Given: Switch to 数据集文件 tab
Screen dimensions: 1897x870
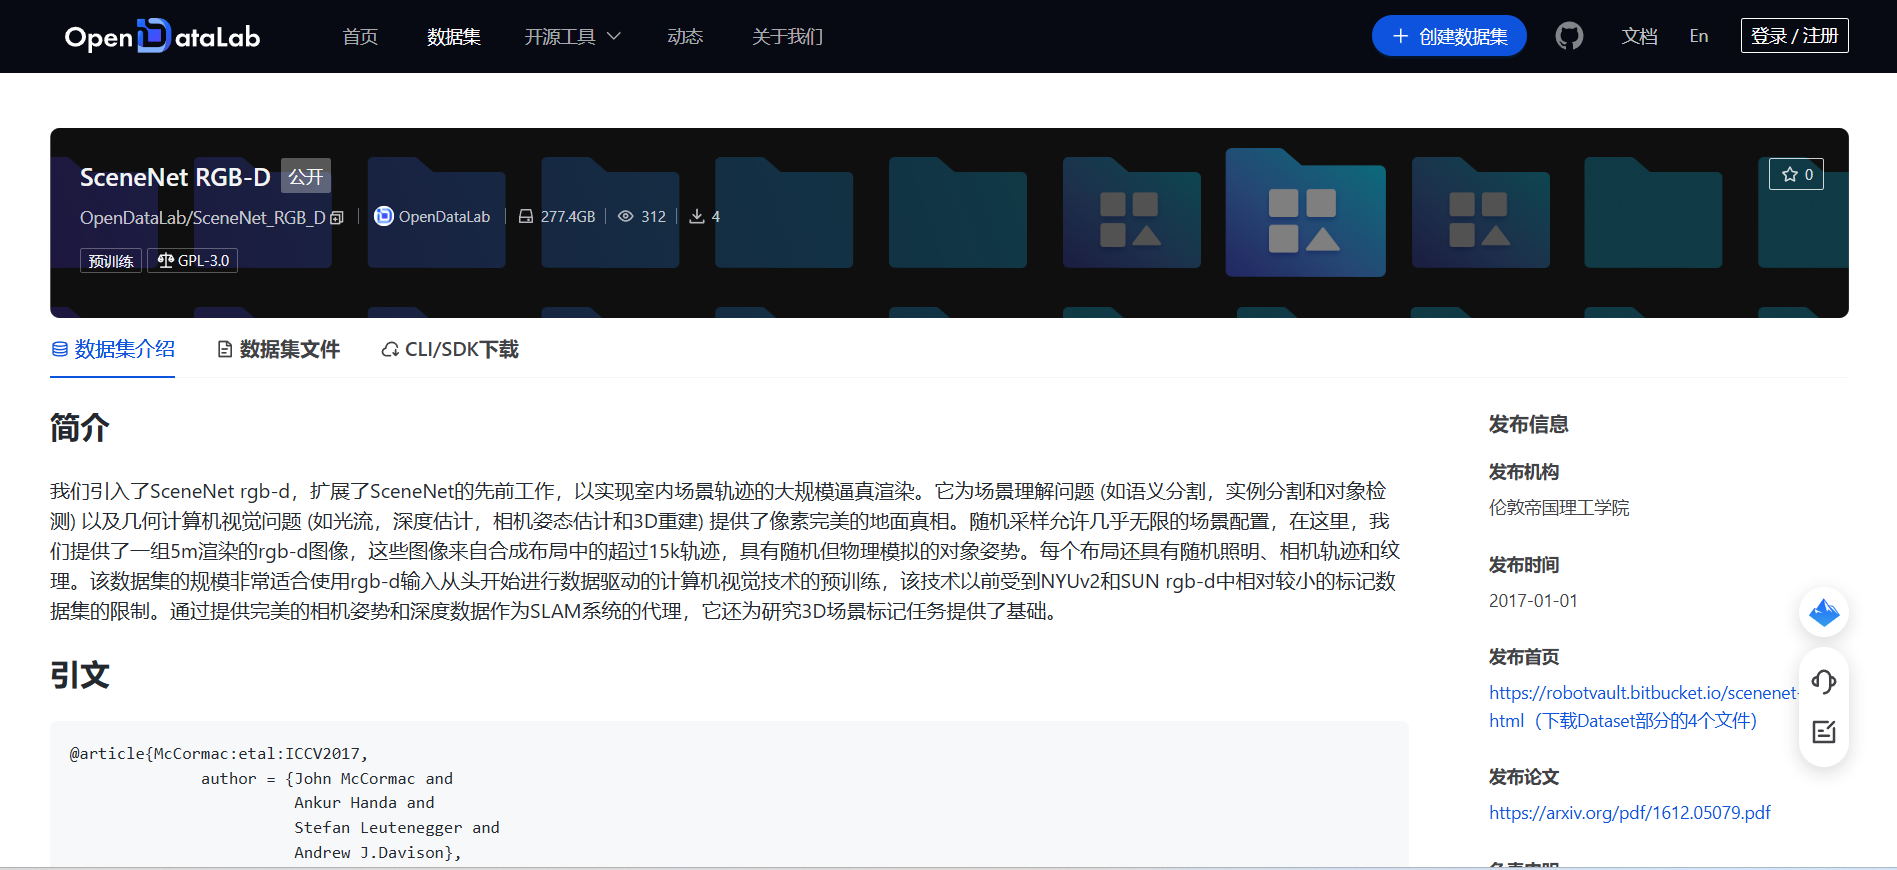Looking at the screenshot, I should [x=279, y=349].
